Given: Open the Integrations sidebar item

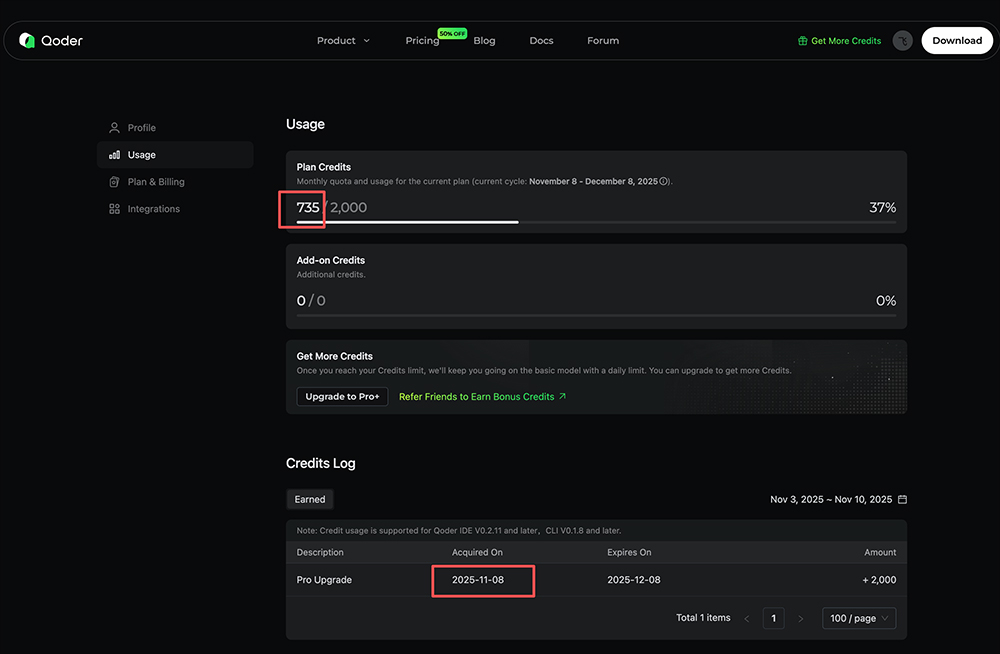Looking at the screenshot, I should click(x=153, y=209).
